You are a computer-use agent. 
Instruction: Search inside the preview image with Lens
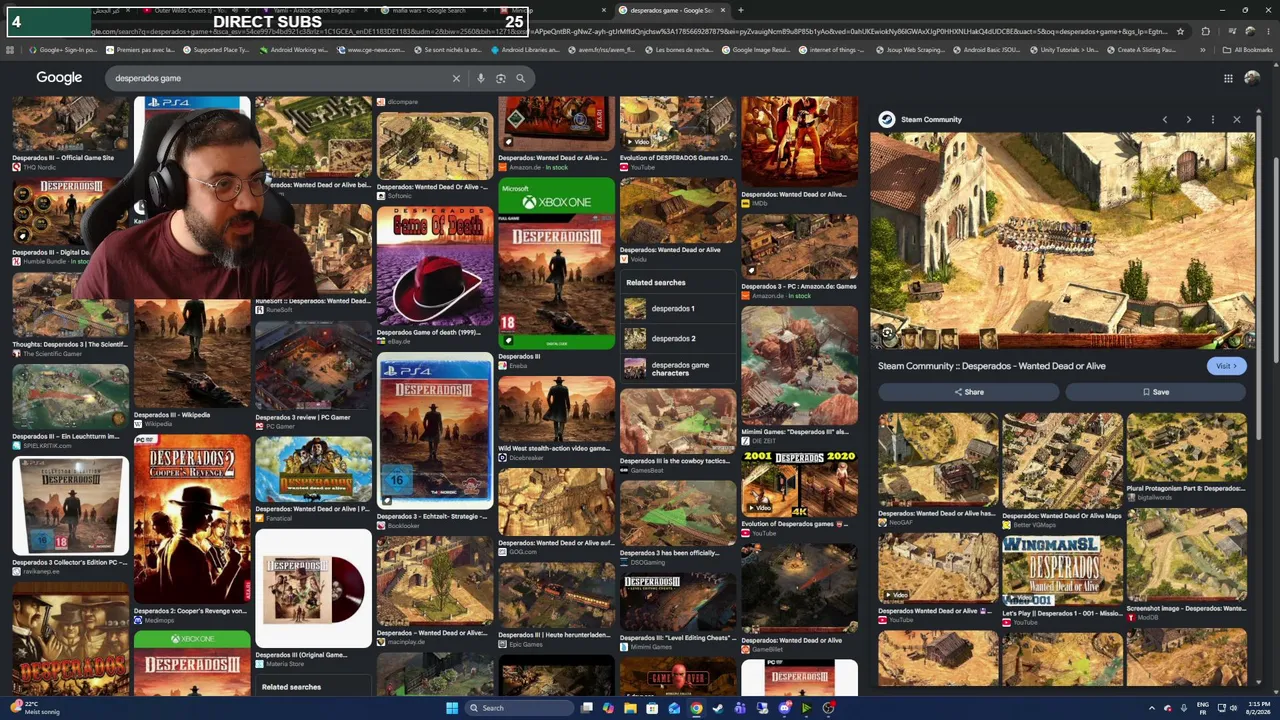click(x=887, y=334)
